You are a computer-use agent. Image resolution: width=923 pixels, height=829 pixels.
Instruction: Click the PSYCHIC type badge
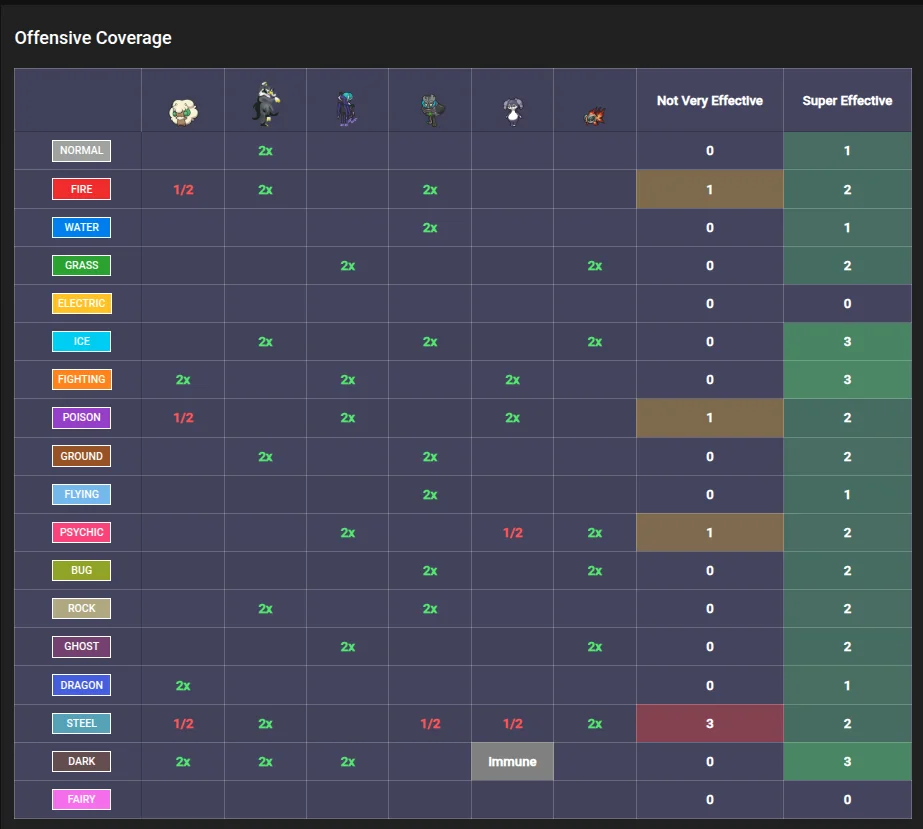point(81,532)
